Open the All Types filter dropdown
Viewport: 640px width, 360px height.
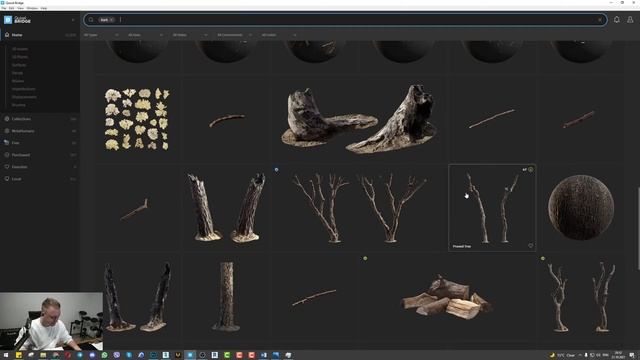(x=101, y=35)
